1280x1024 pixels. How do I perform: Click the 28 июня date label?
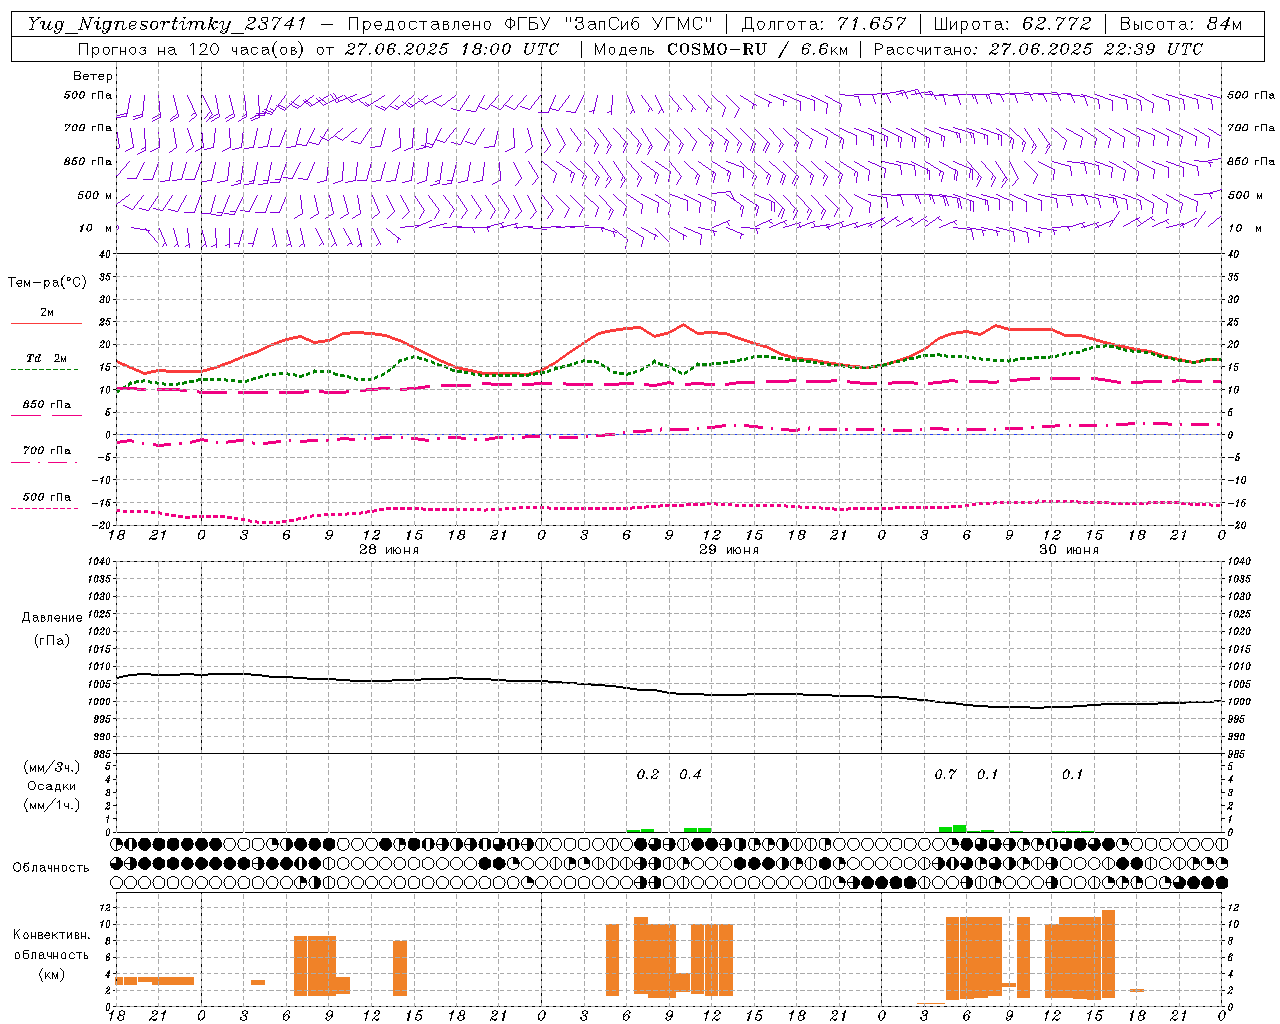pyautogui.click(x=389, y=550)
